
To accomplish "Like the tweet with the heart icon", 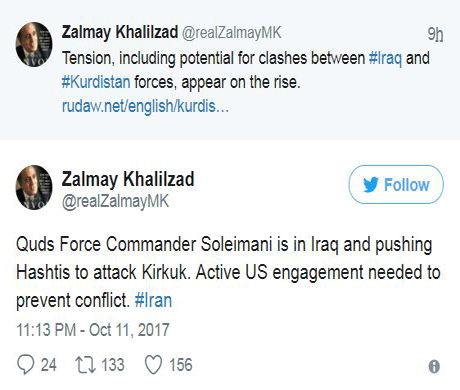I will tap(153, 365).
